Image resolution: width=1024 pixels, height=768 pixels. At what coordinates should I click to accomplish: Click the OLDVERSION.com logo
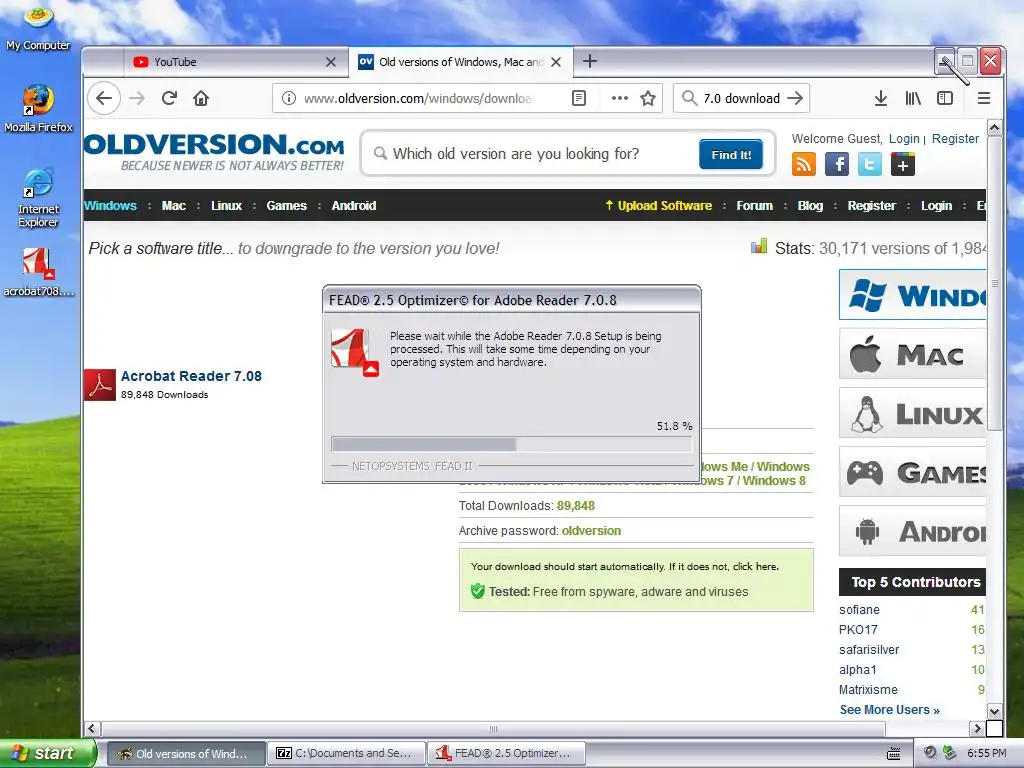click(x=214, y=152)
